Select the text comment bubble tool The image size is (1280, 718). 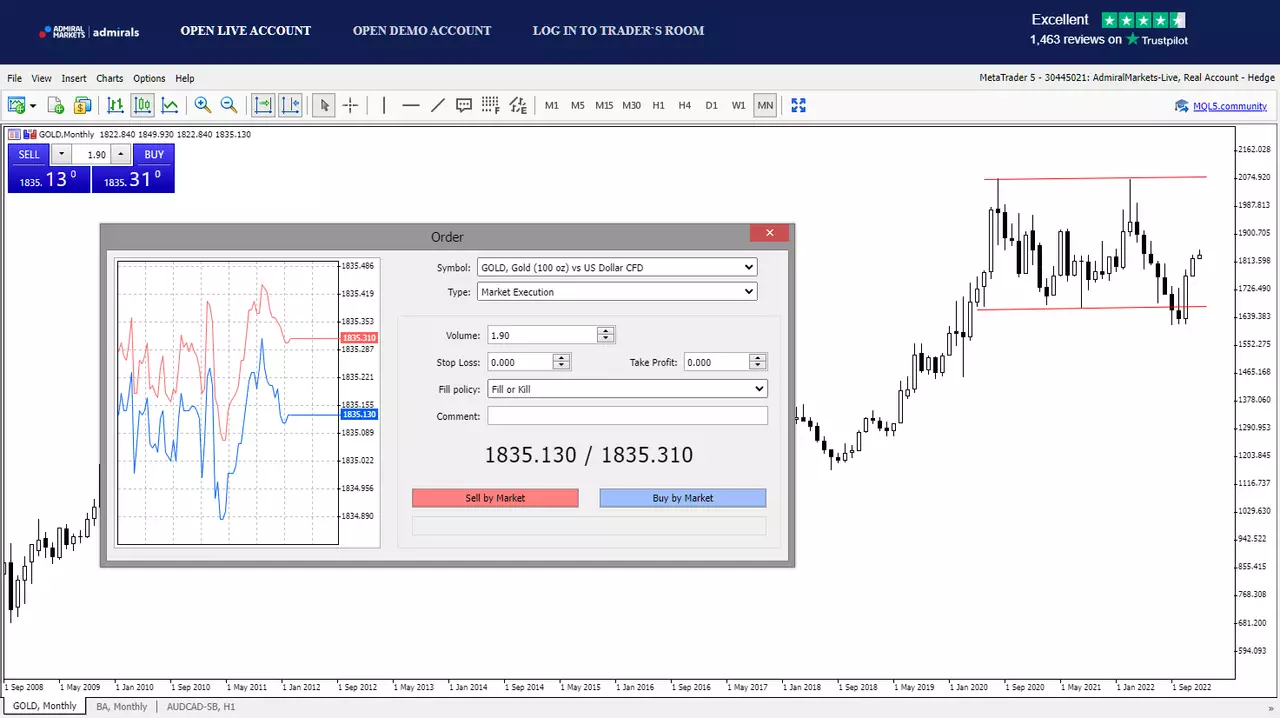coord(464,105)
